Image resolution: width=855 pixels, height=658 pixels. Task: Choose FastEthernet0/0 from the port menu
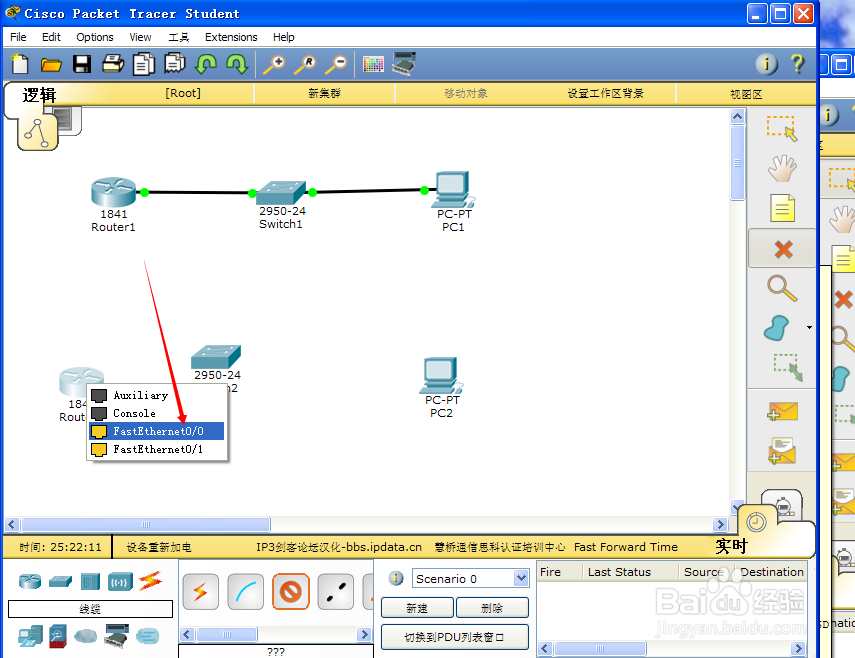point(156,431)
